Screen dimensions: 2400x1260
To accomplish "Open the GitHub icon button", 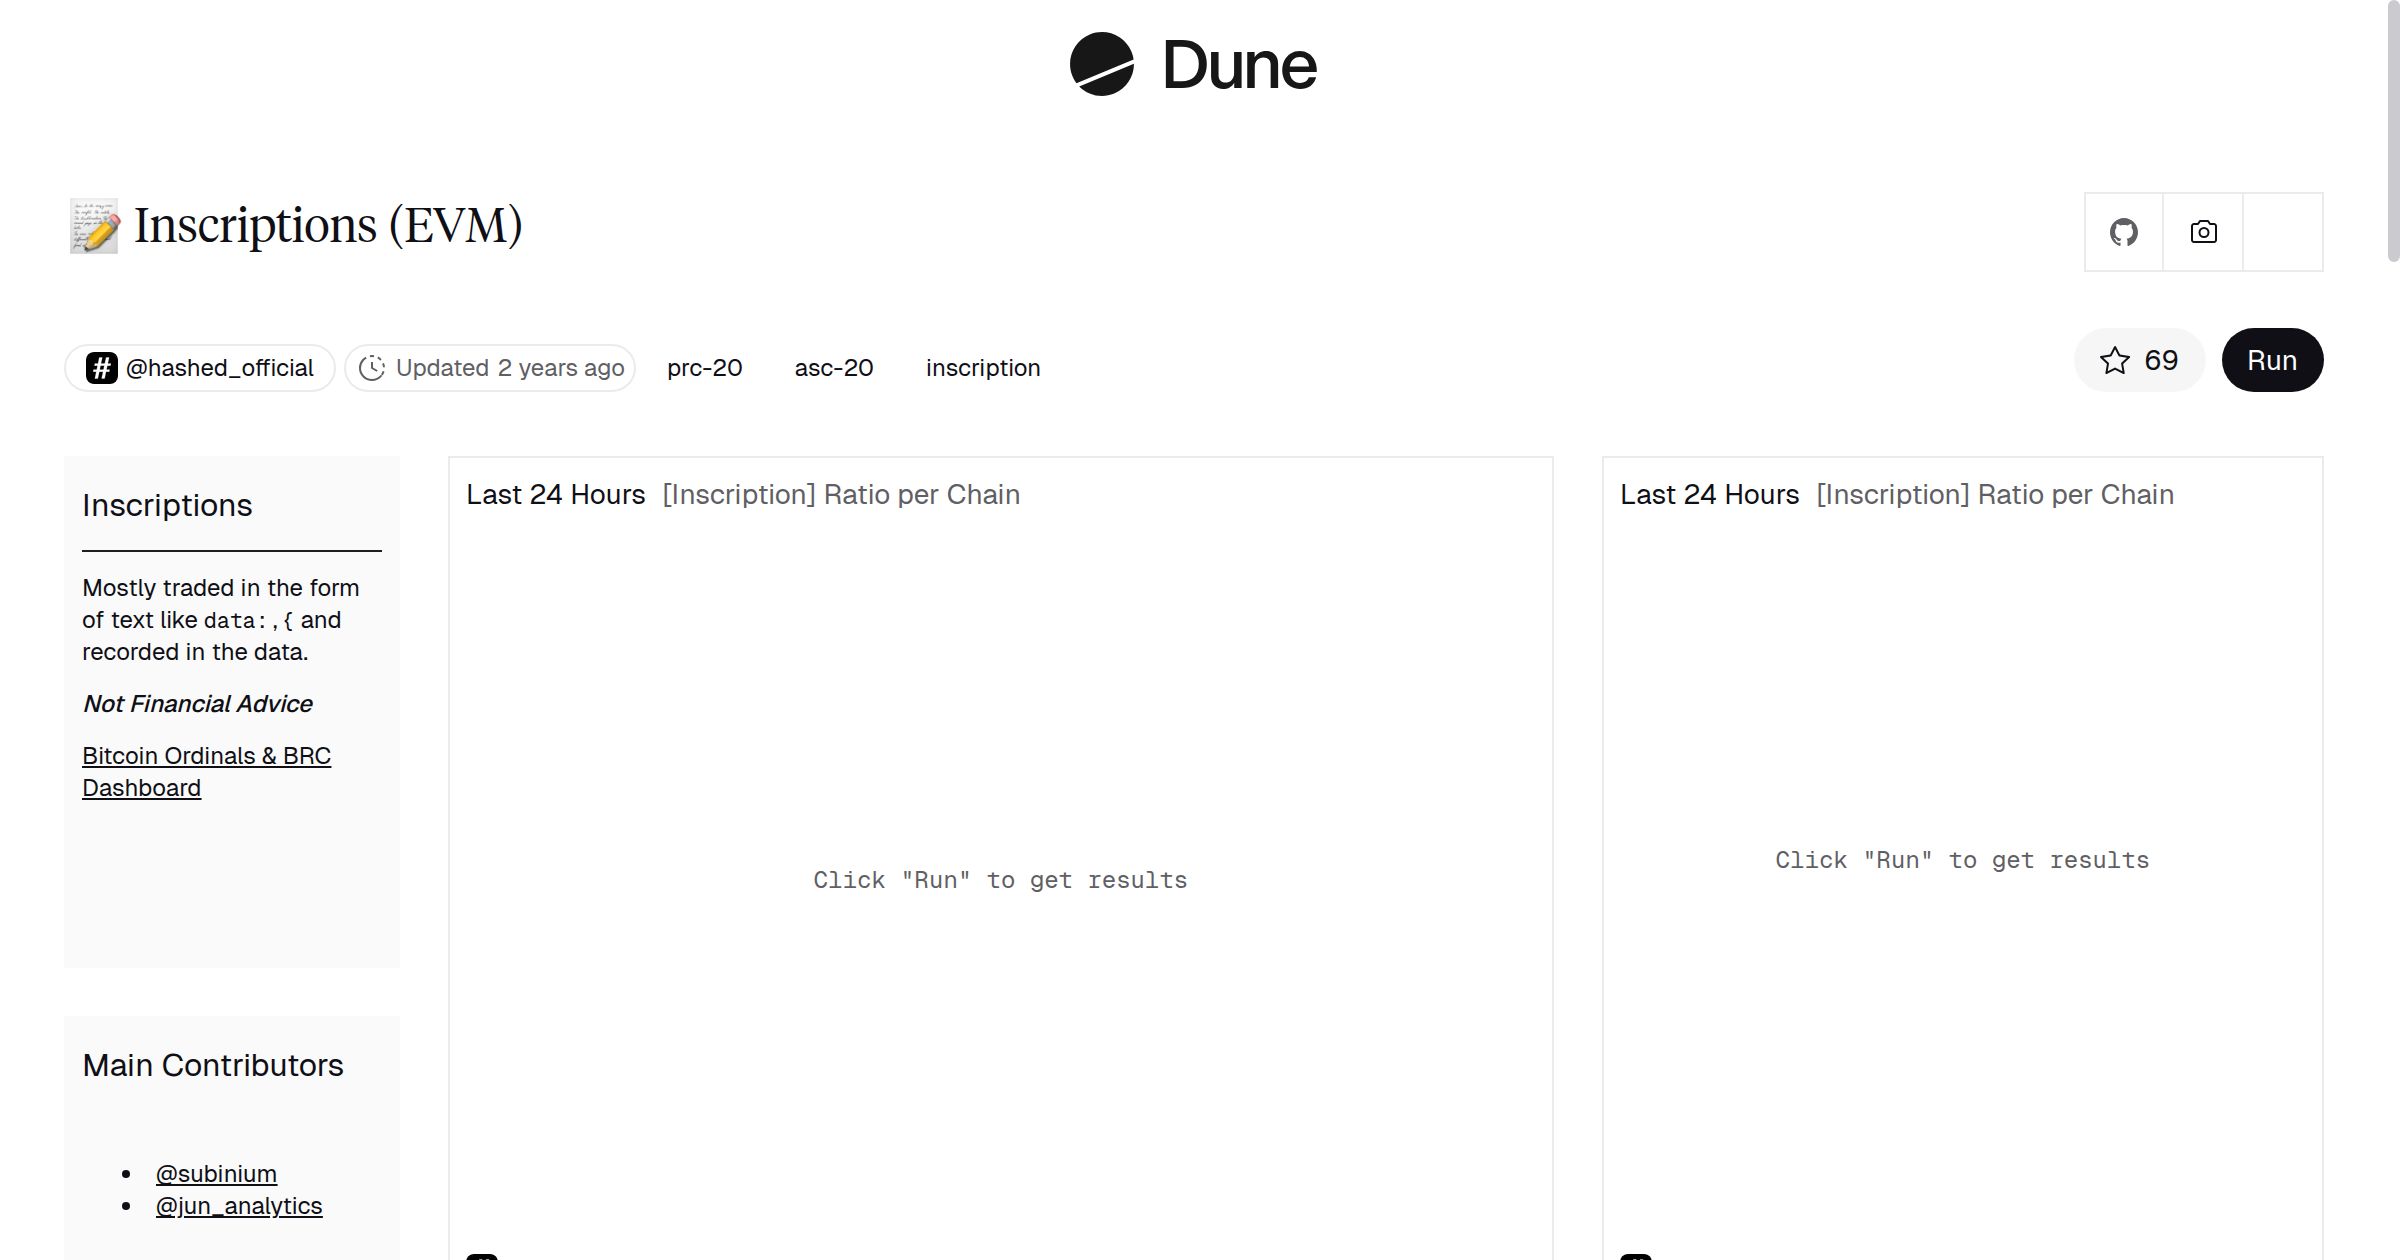I will point(2123,232).
